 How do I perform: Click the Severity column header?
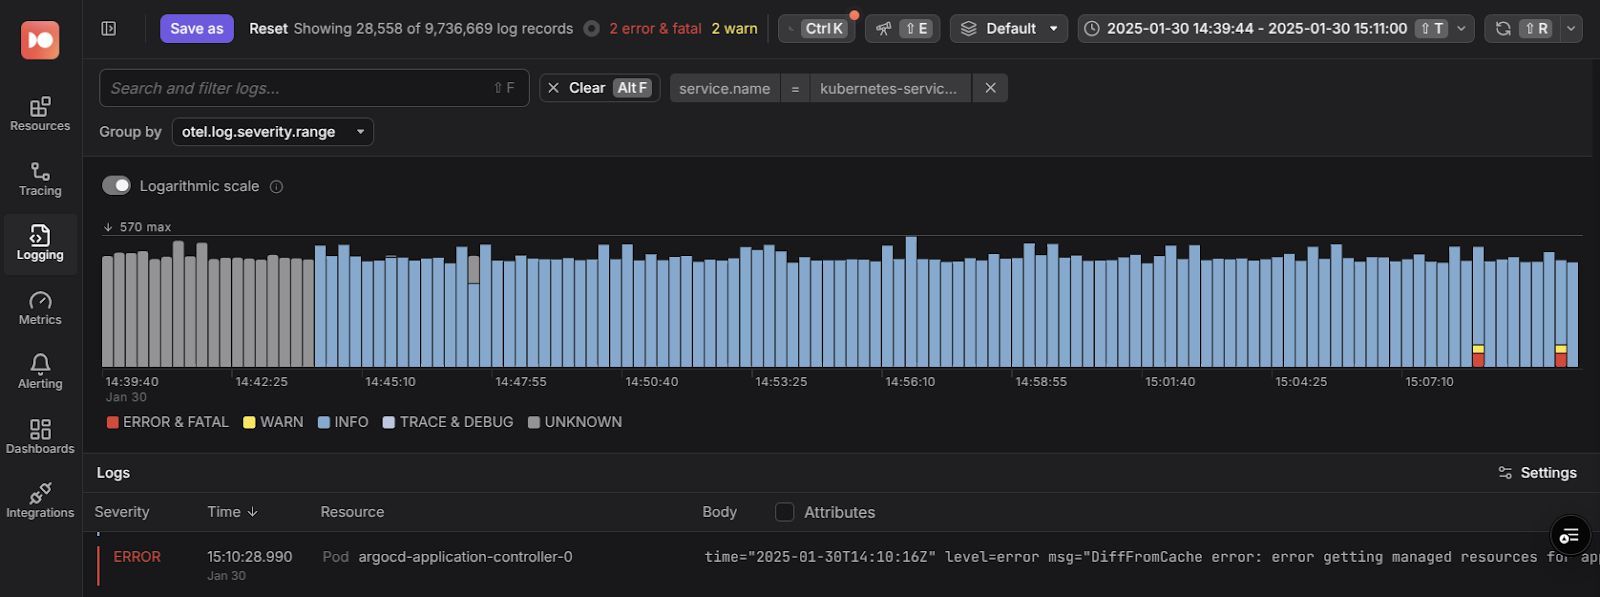click(x=122, y=512)
